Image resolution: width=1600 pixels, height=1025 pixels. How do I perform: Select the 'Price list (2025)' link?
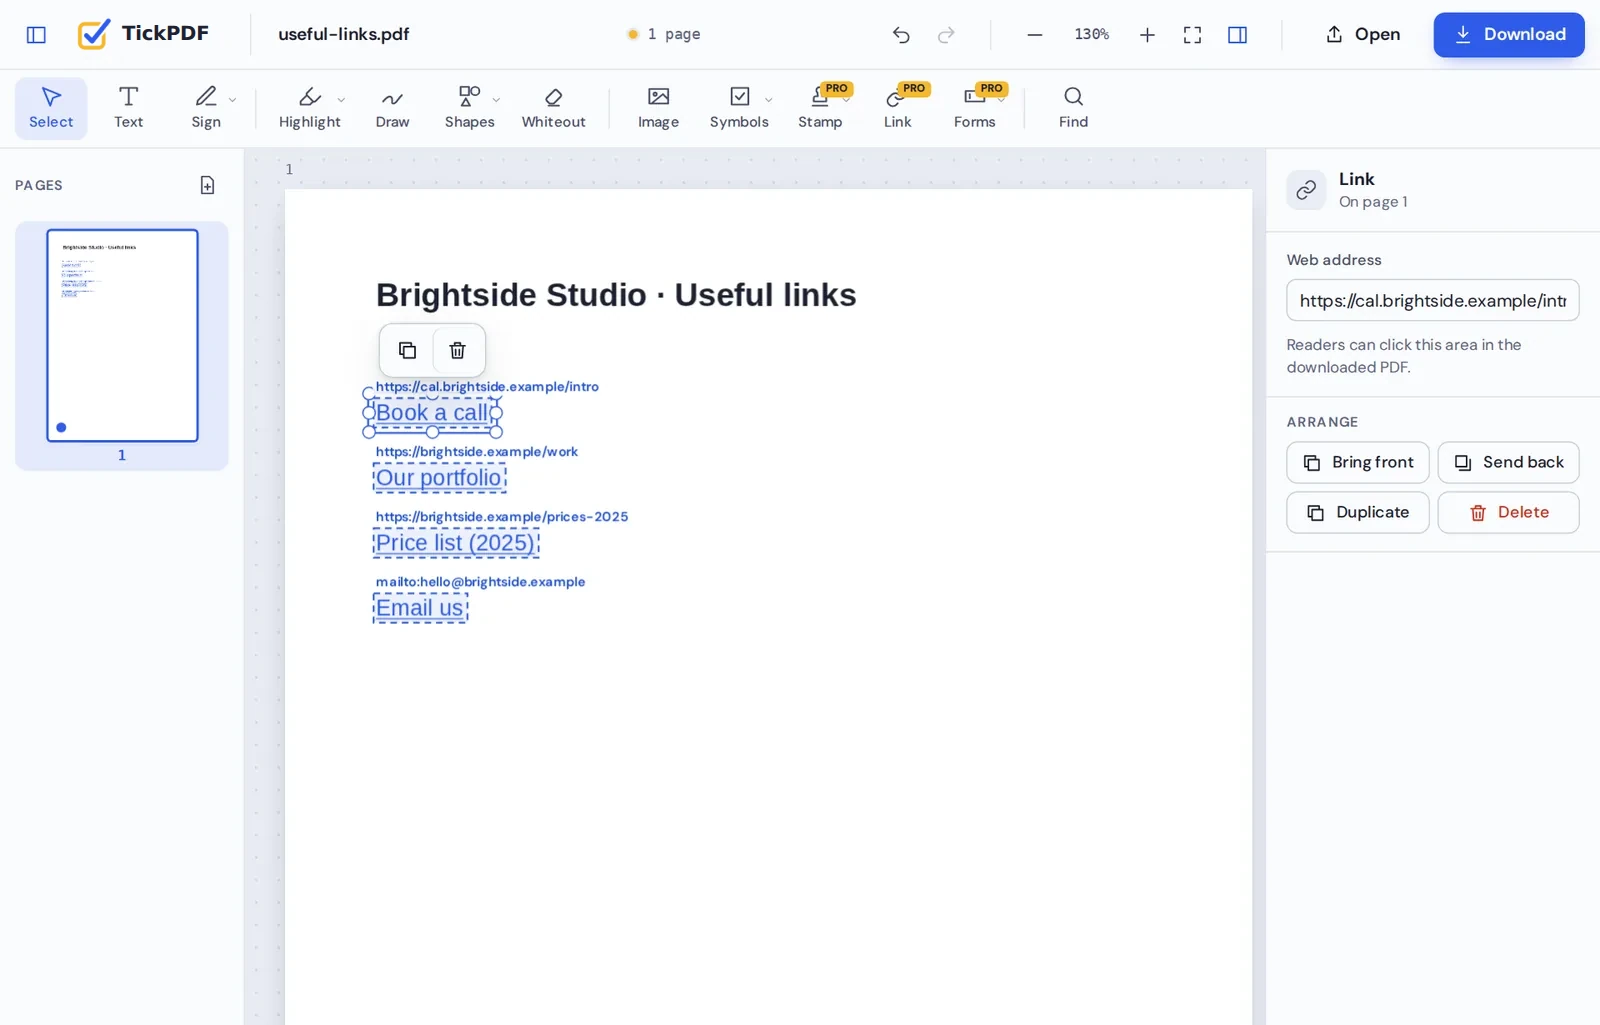pos(456,543)
